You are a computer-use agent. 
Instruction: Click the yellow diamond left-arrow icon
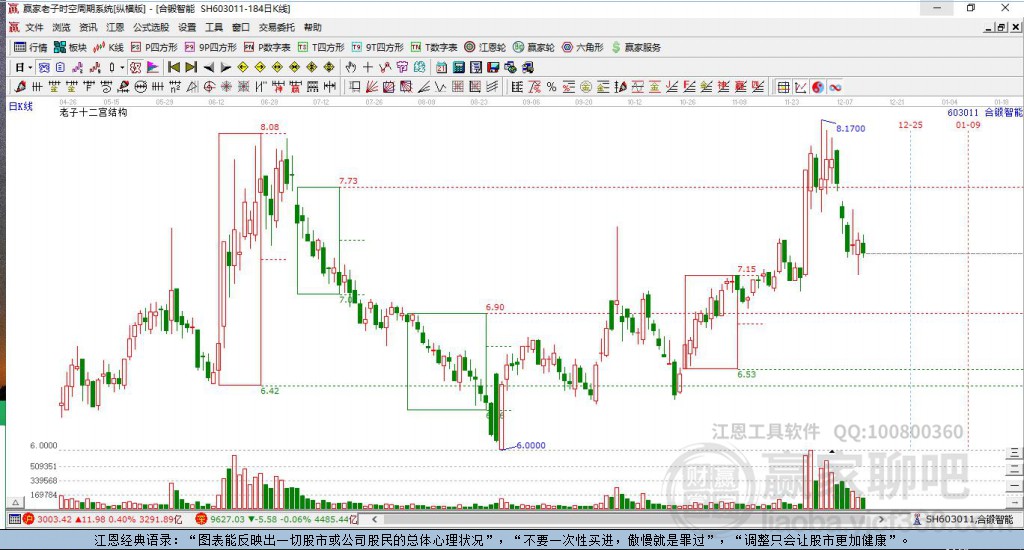tap(242, 67)
